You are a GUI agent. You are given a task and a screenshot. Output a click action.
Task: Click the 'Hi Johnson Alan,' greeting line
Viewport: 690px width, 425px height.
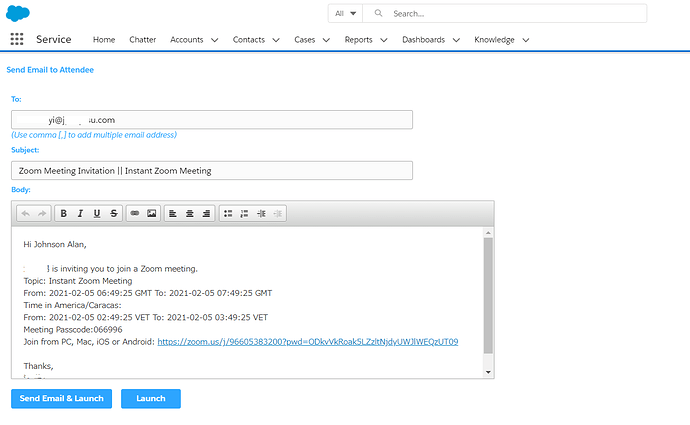point(55,244)
